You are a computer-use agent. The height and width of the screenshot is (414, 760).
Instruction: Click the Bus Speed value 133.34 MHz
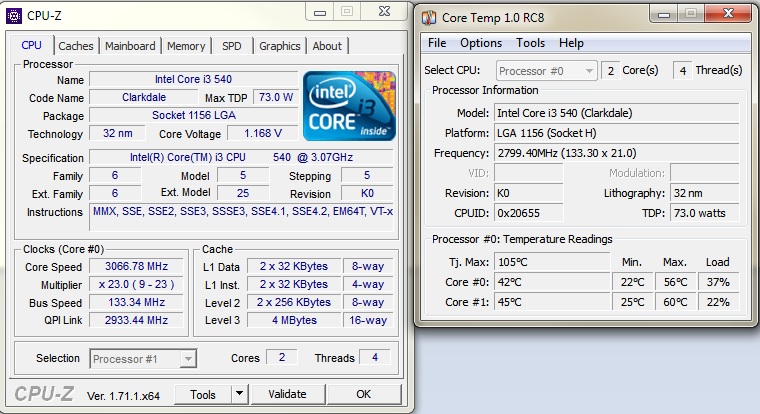[136, 303]
